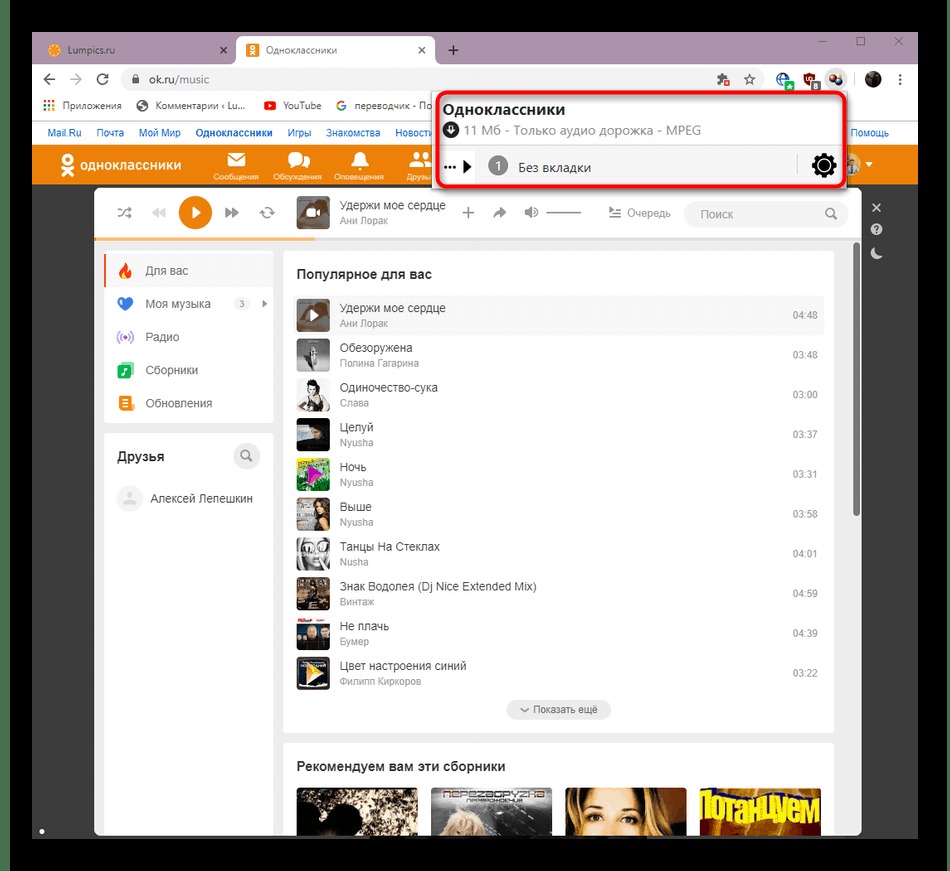This screenshot has width=950, height=871.
Task: Open the Помощь link
Action: [x=869, y=133]
